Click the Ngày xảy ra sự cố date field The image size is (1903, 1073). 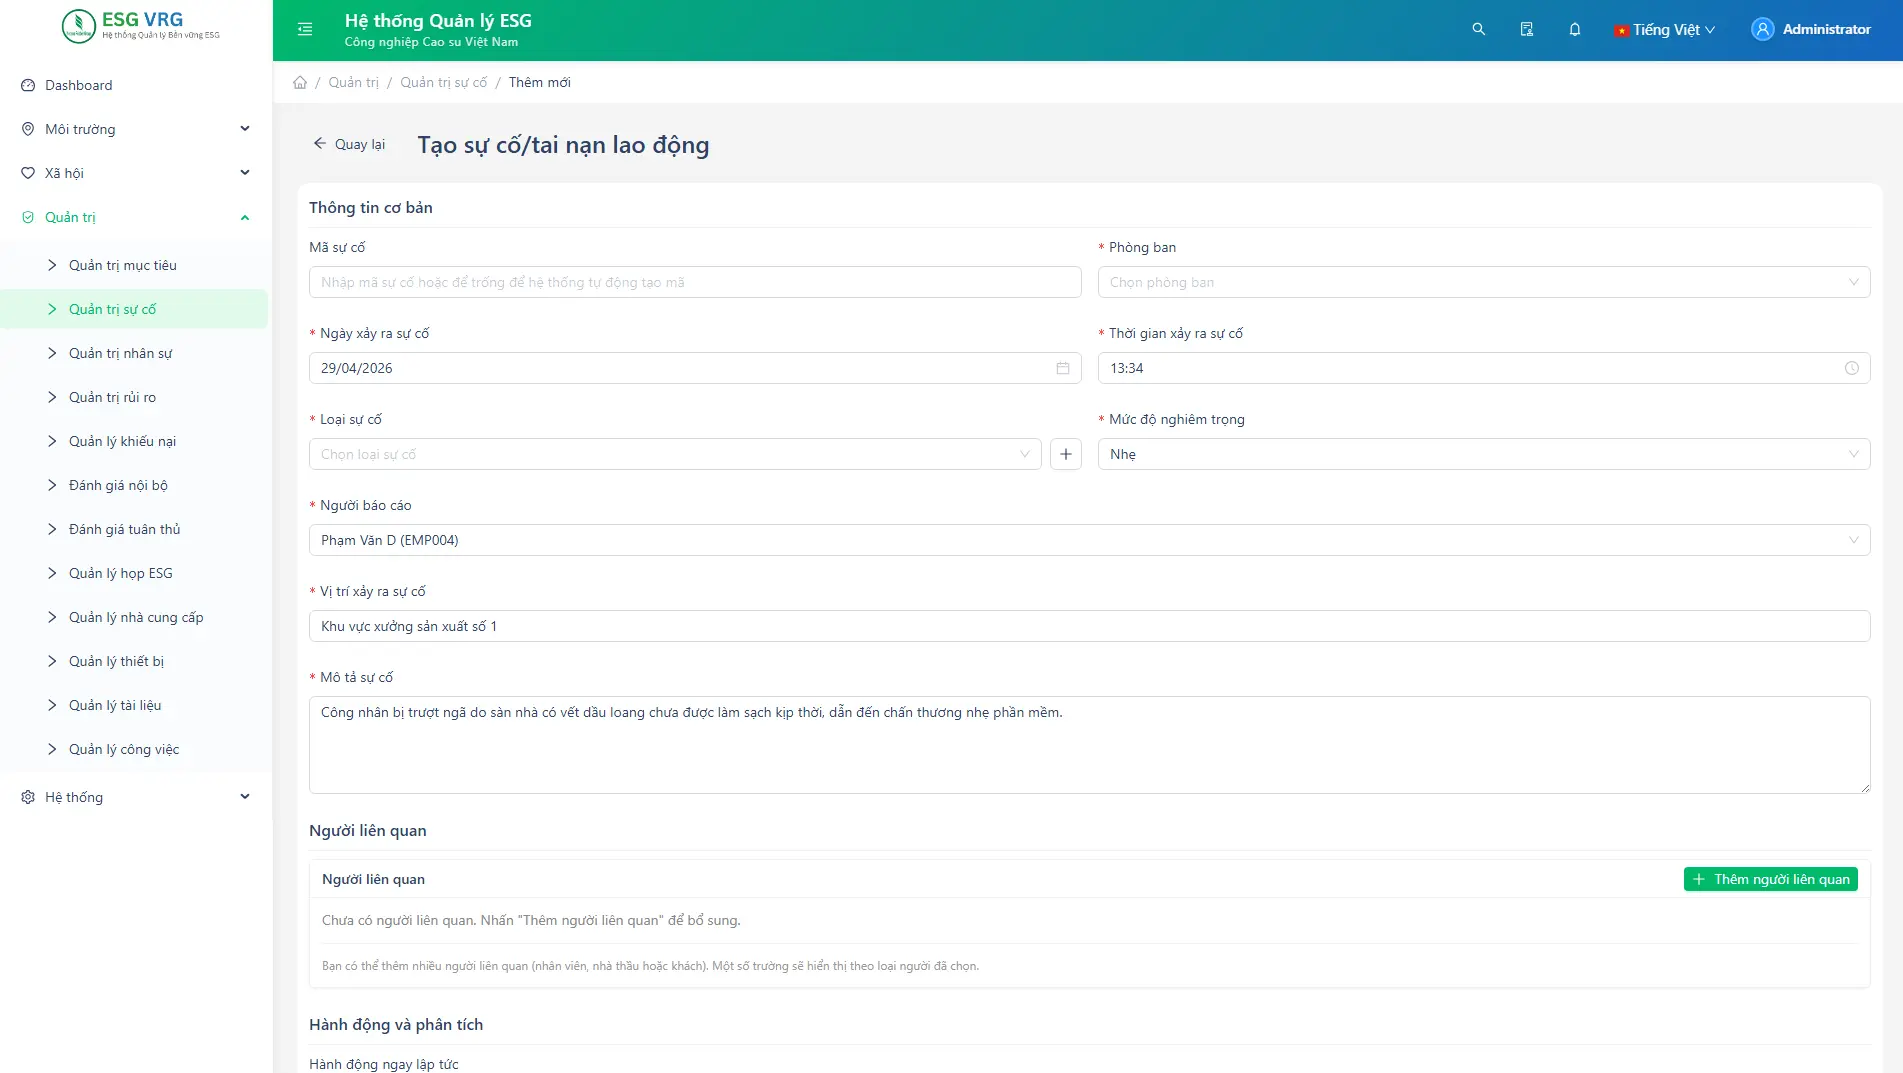695,368
